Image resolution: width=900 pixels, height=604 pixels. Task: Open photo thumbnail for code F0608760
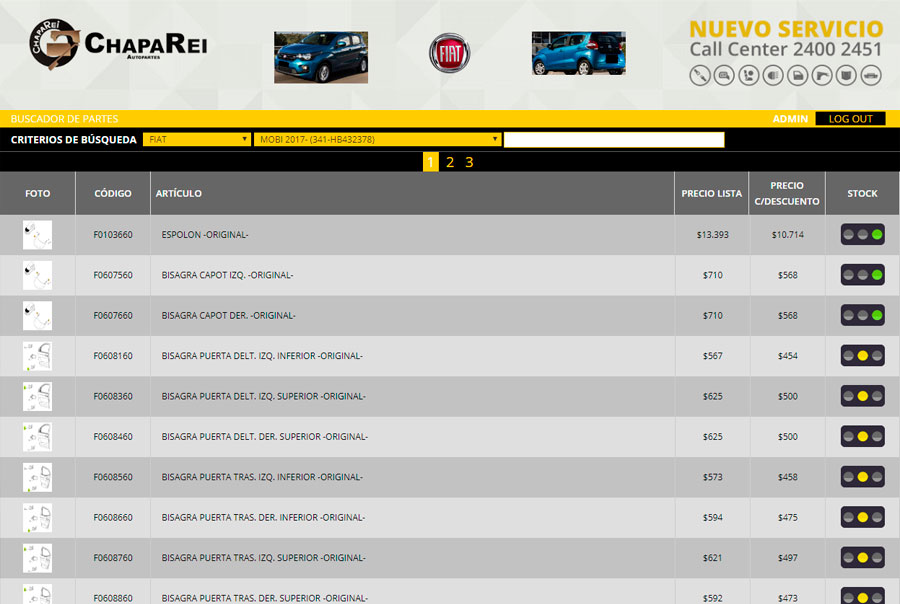coord(37,558)
